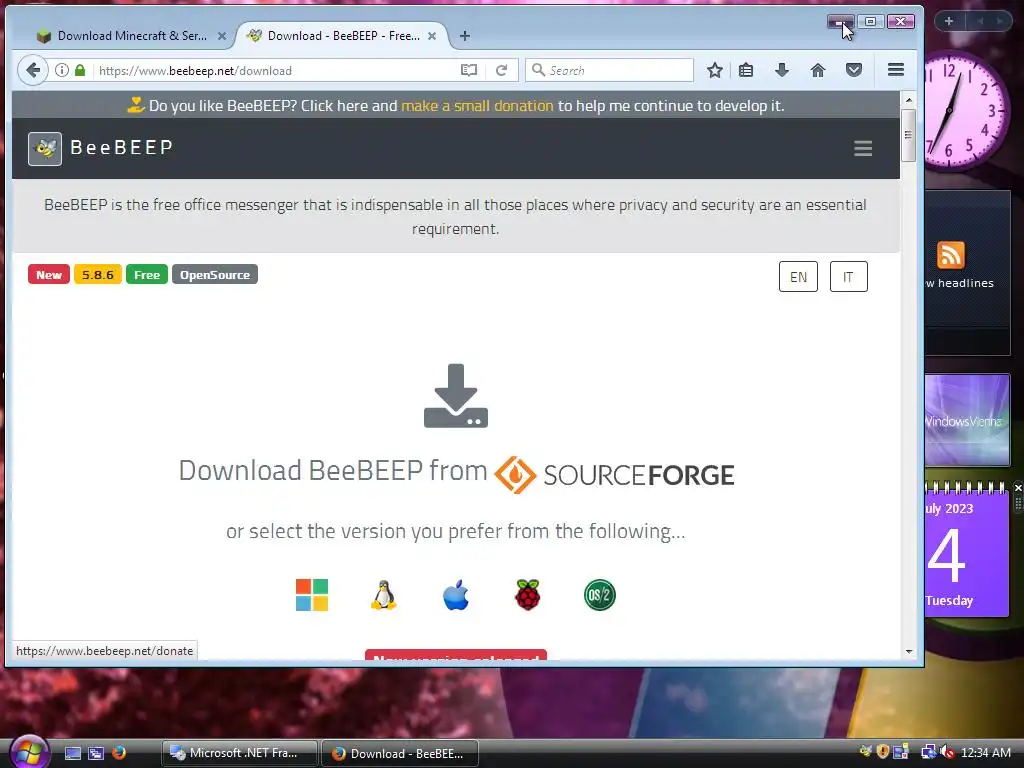Image resolution: width=1024 pixels, height=768 pixels.
Task: Open the security shield tray icon
Action: 883,752
